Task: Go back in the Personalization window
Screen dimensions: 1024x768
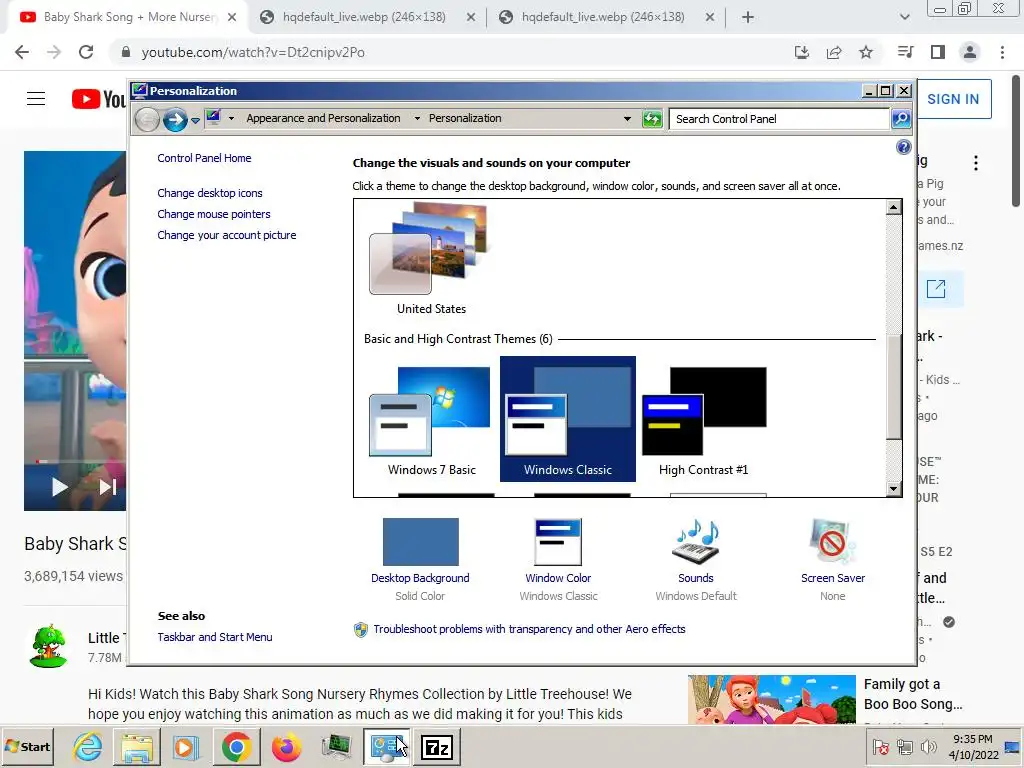Action: tap(148, 120)
